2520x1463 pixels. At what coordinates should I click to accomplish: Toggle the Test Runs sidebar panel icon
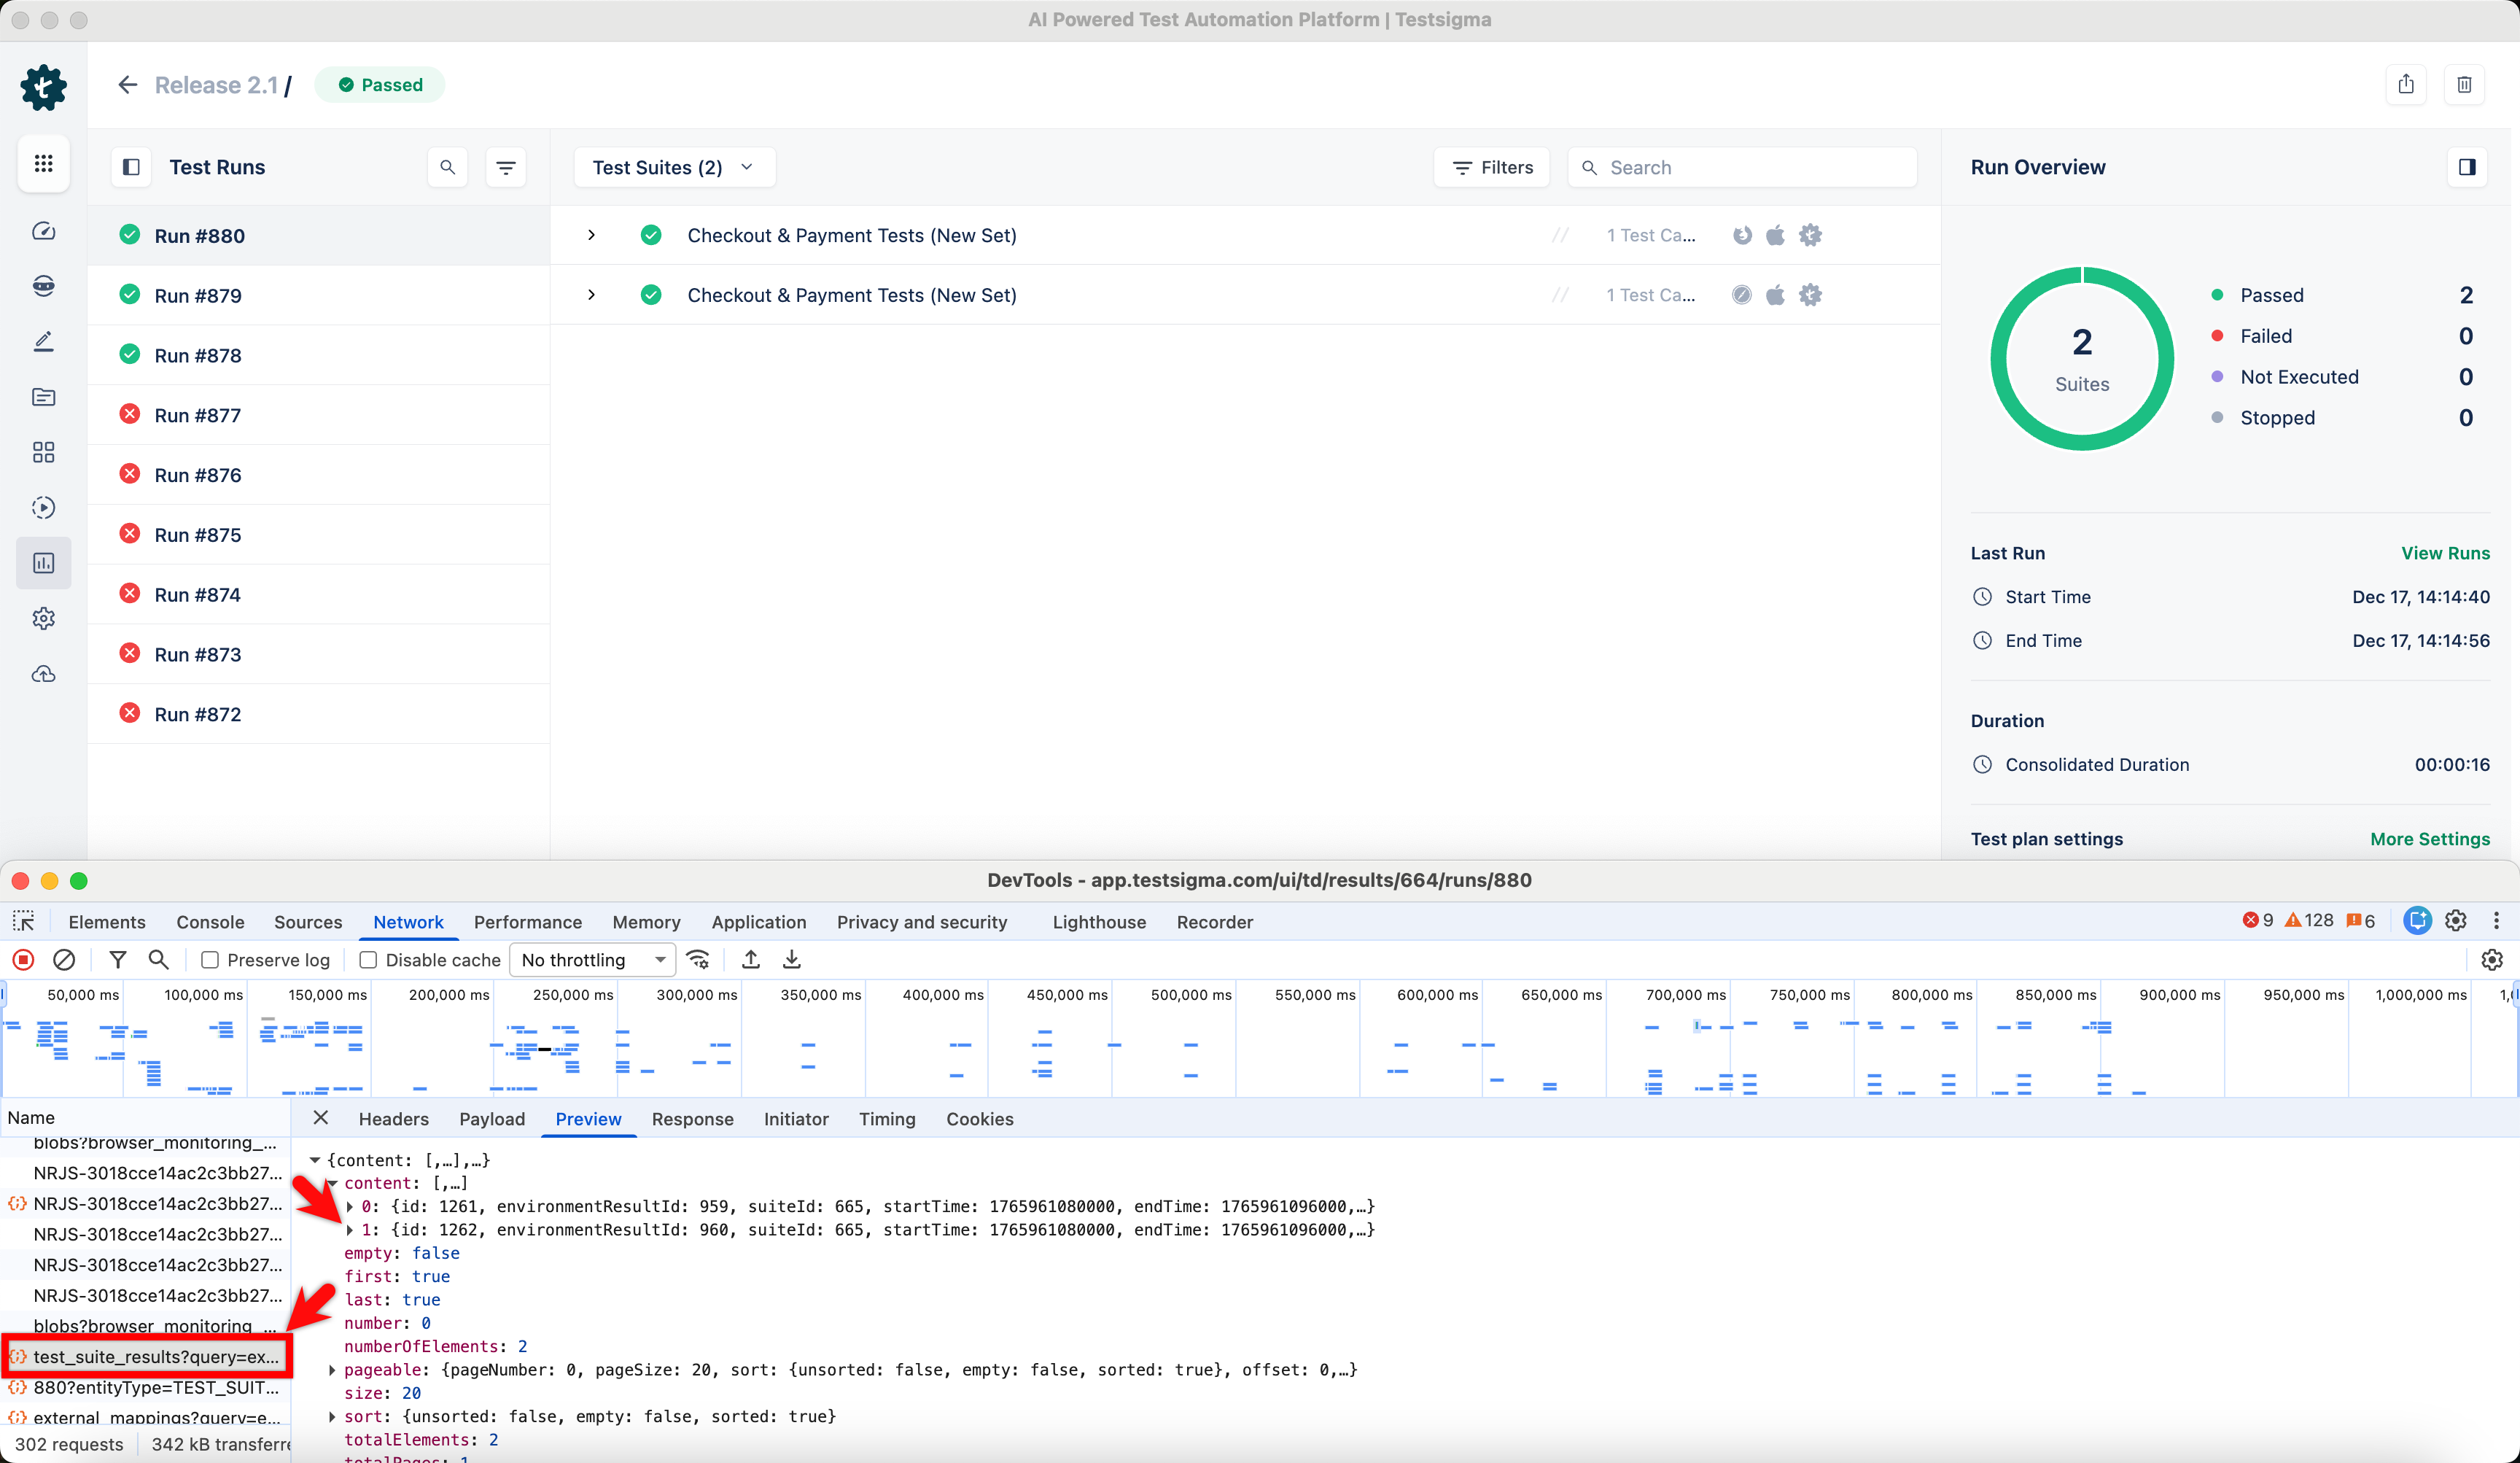pyautogui.click(x=131, y=167)
